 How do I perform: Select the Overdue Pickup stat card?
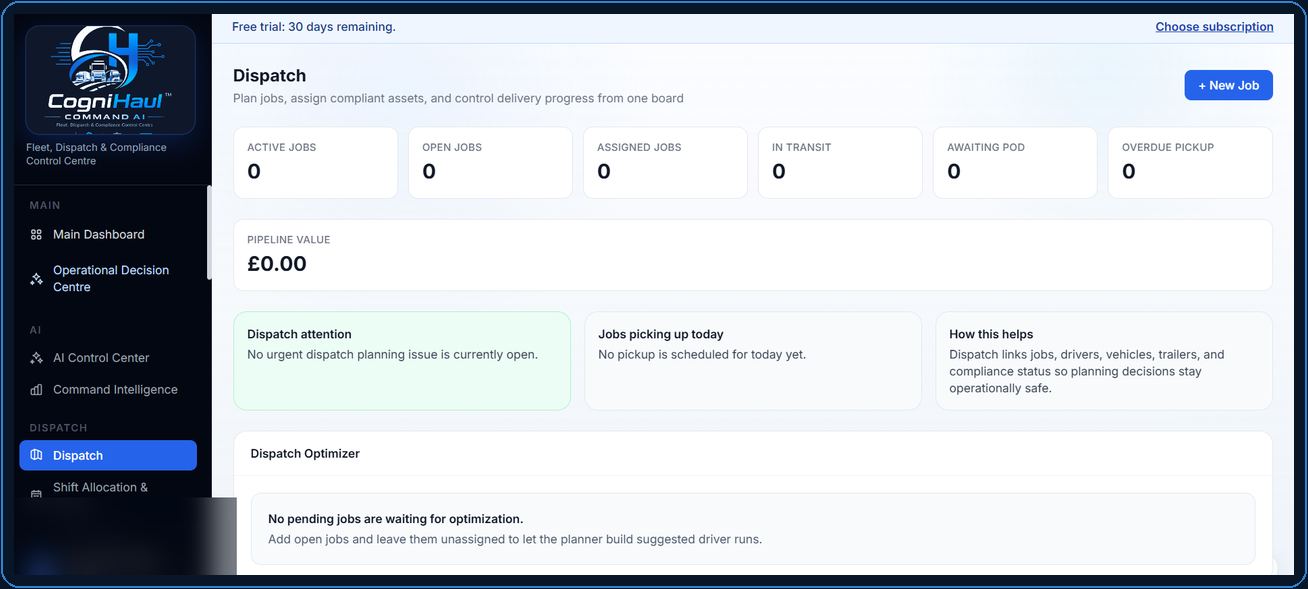[x=1190, y=162]
